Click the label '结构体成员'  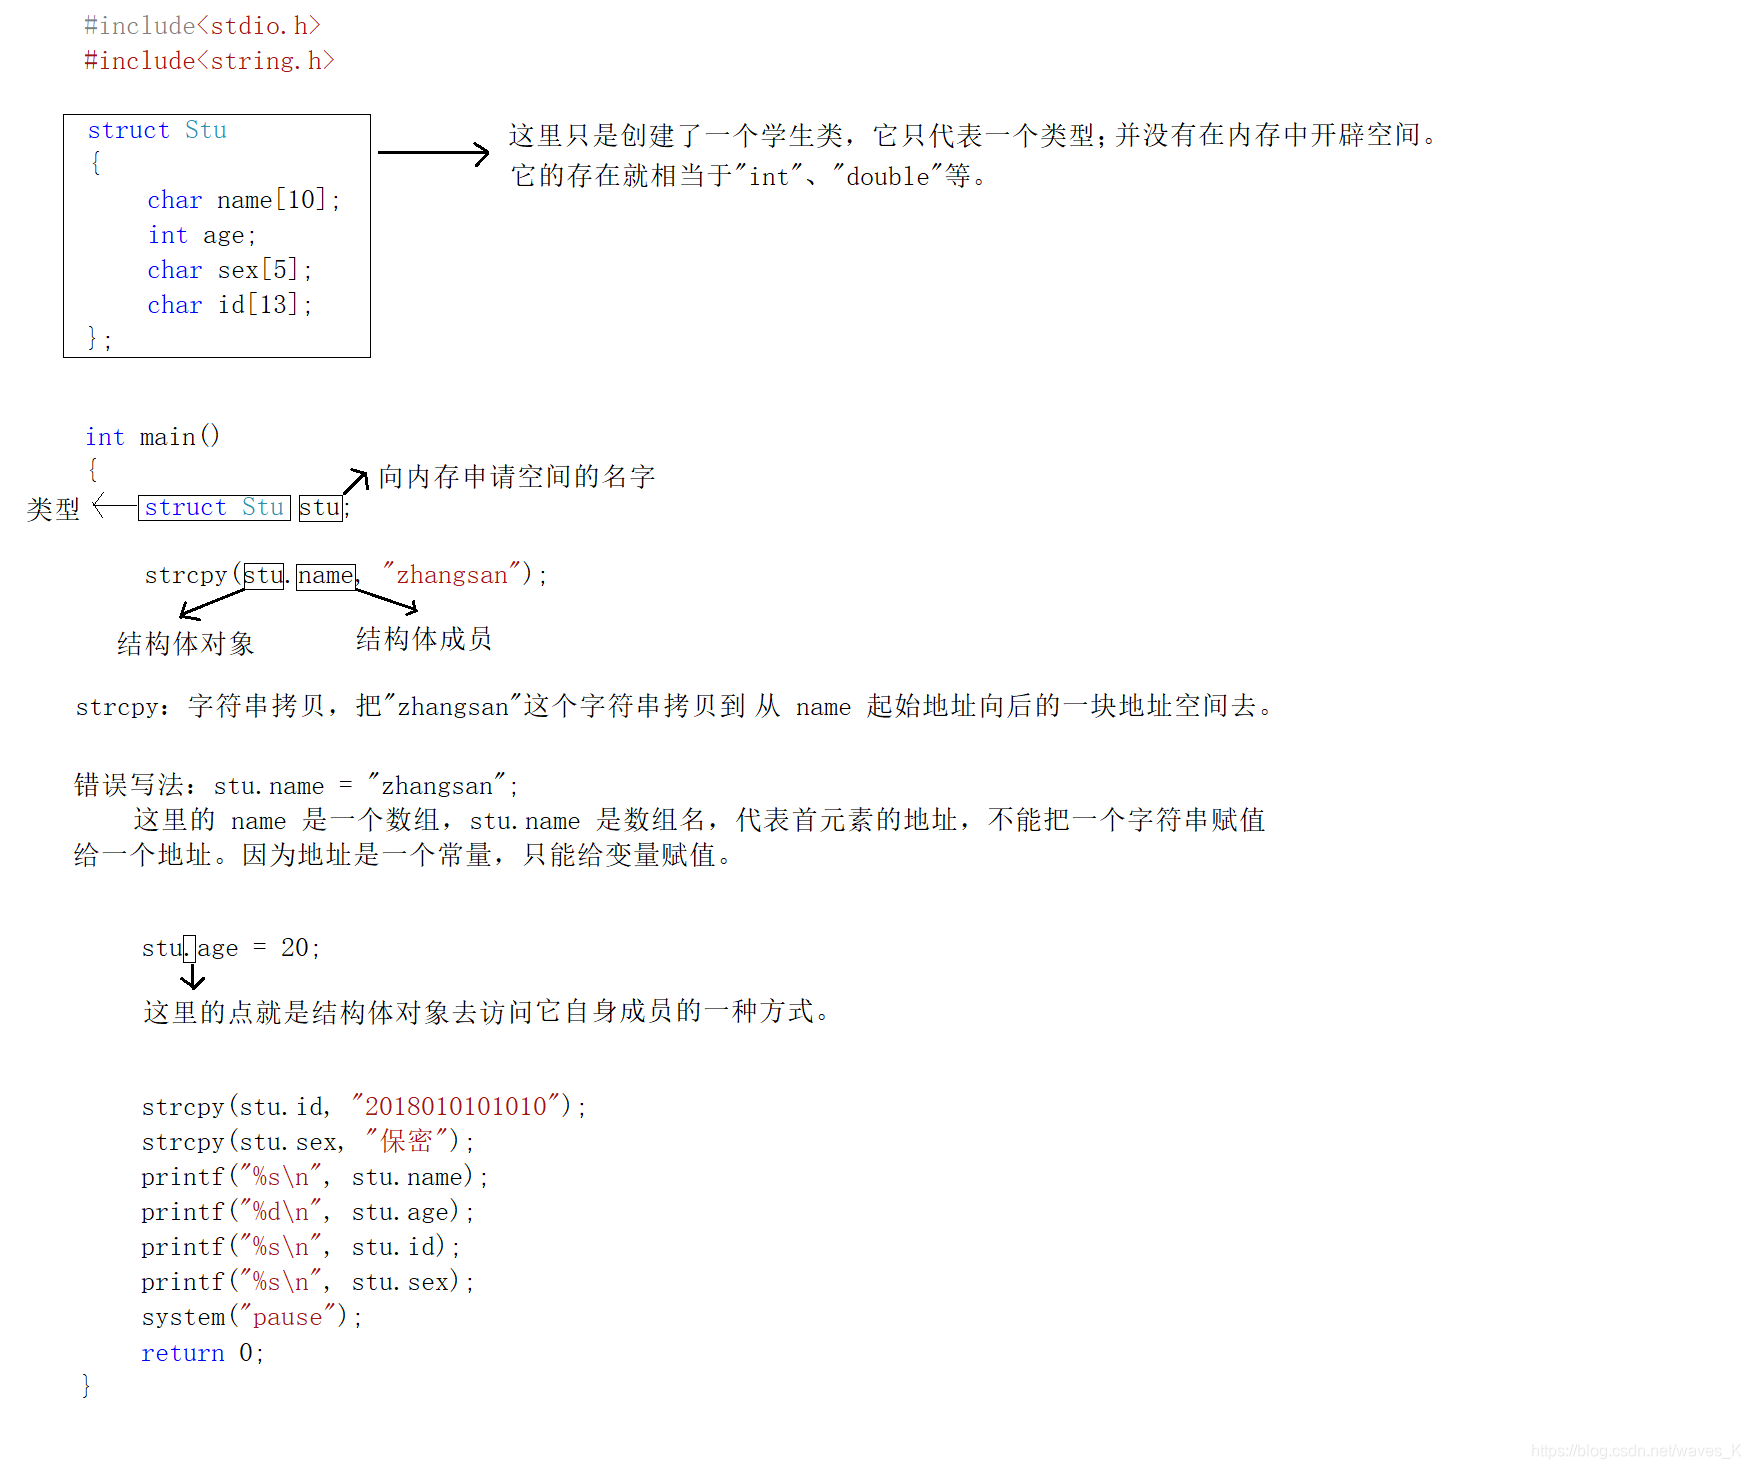424,639
